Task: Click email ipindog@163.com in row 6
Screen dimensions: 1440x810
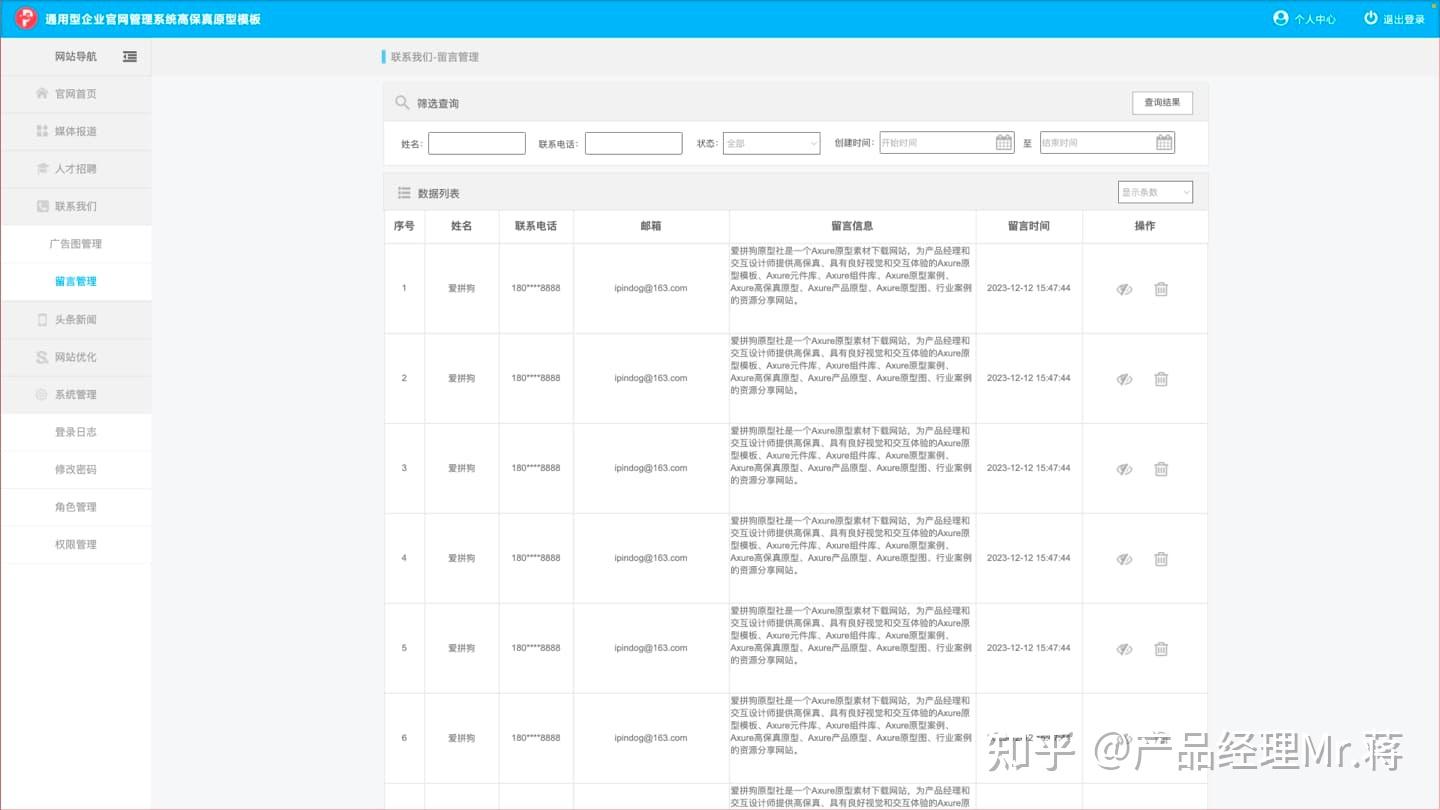Action: tap(651, 738)
